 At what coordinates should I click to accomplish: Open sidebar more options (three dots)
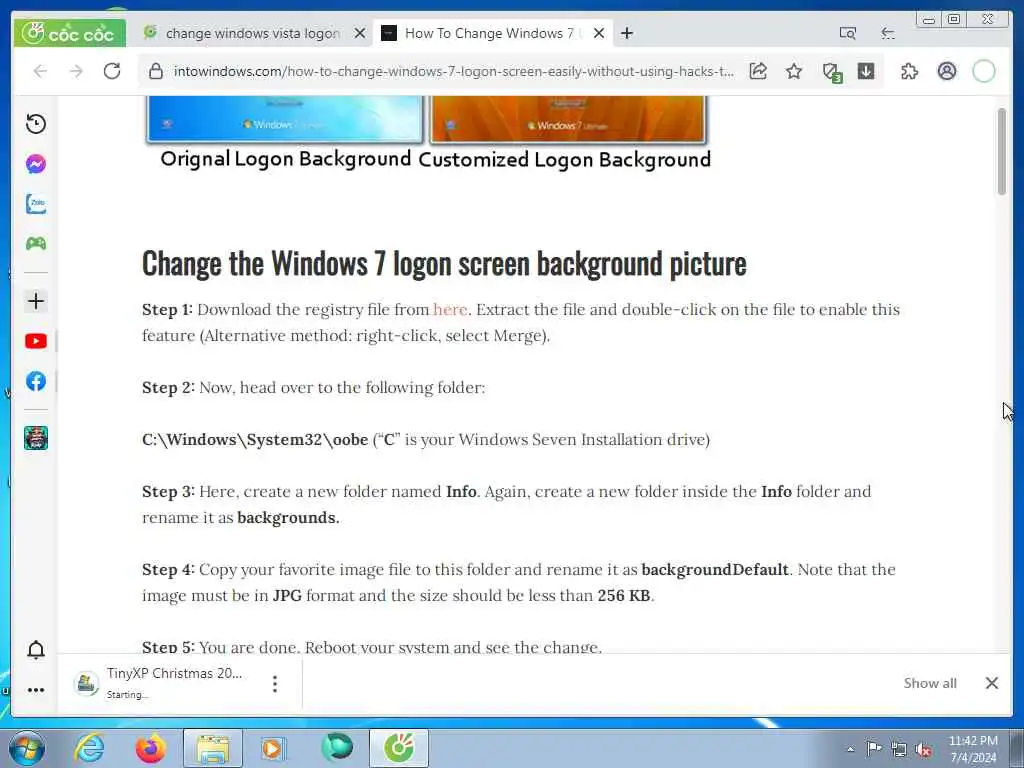36,690
